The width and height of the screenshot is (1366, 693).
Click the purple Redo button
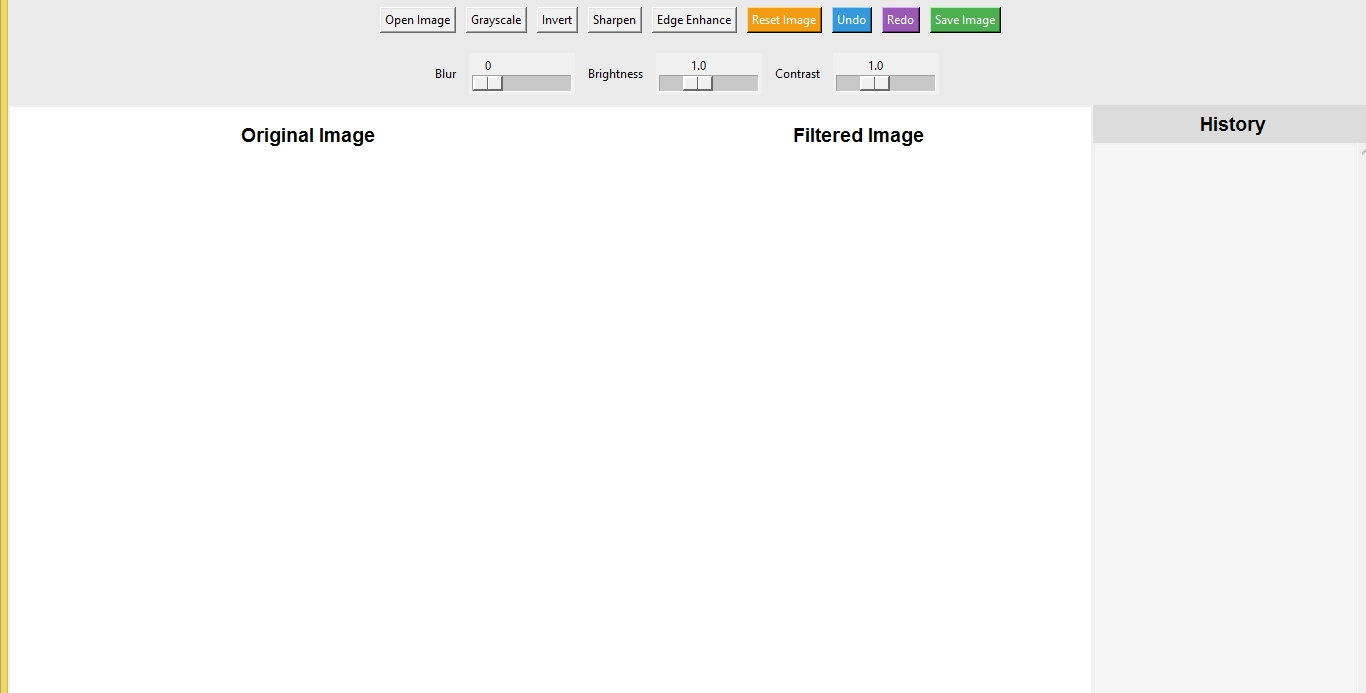(900, 20)
